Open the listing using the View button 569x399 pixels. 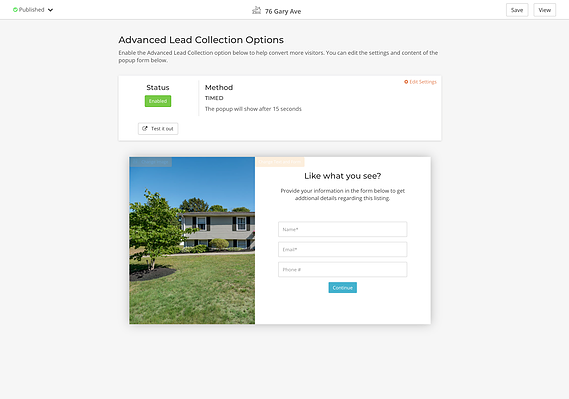point(544,10)
